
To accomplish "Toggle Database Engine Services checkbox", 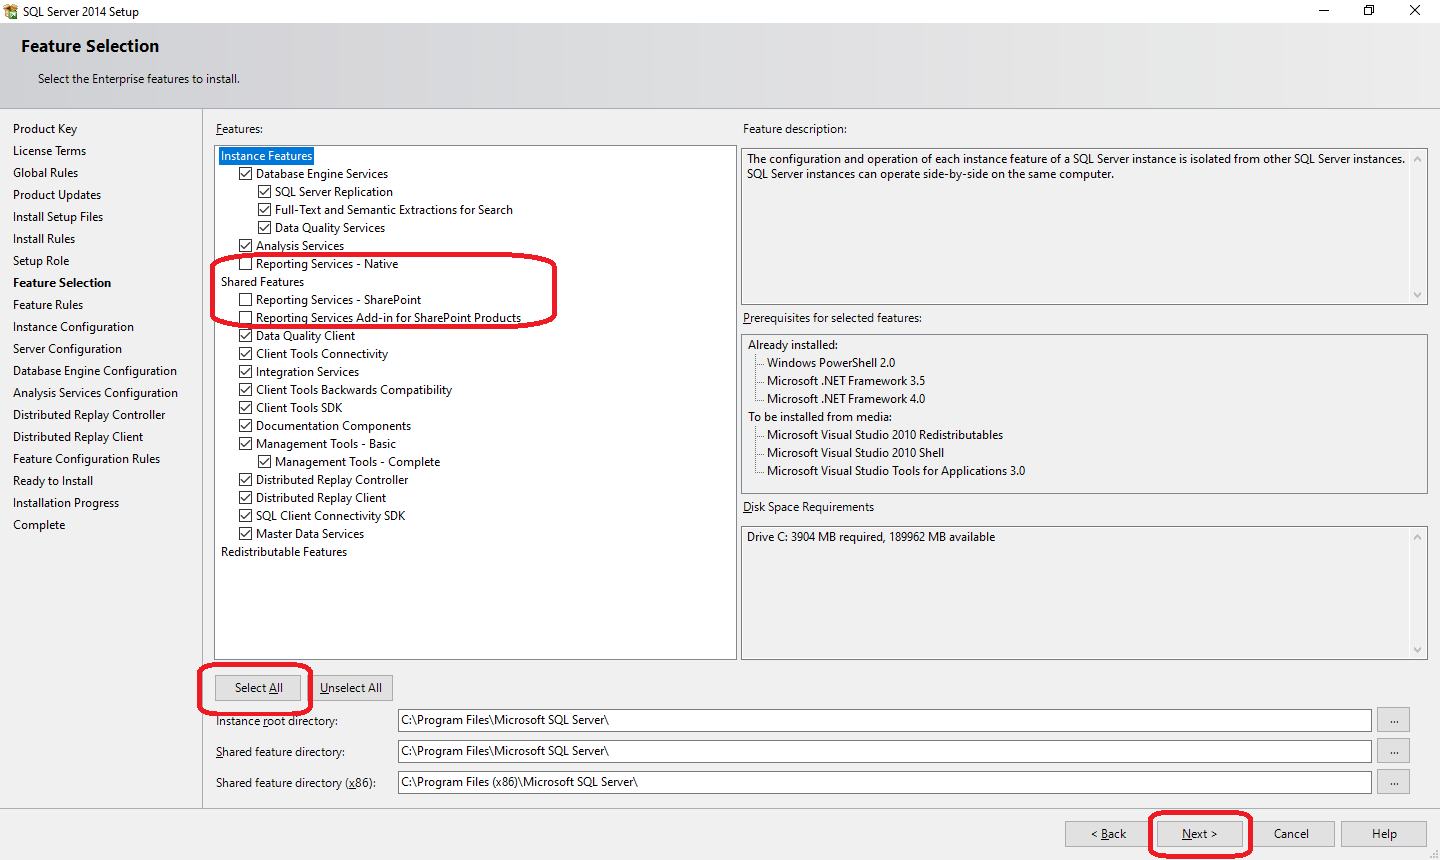I will pos(245,174).
